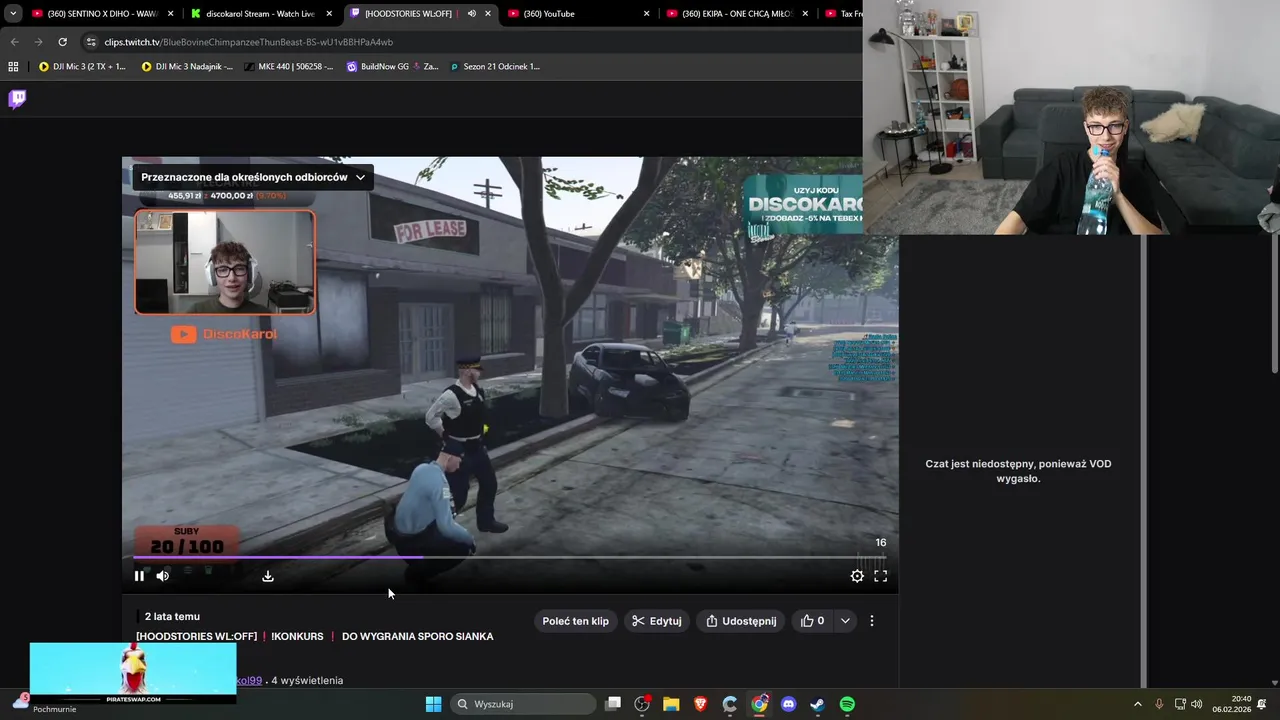Go forward with the browser forward arrow
Viewport: 1280px width, 720px height.
[x=38, y=42]
